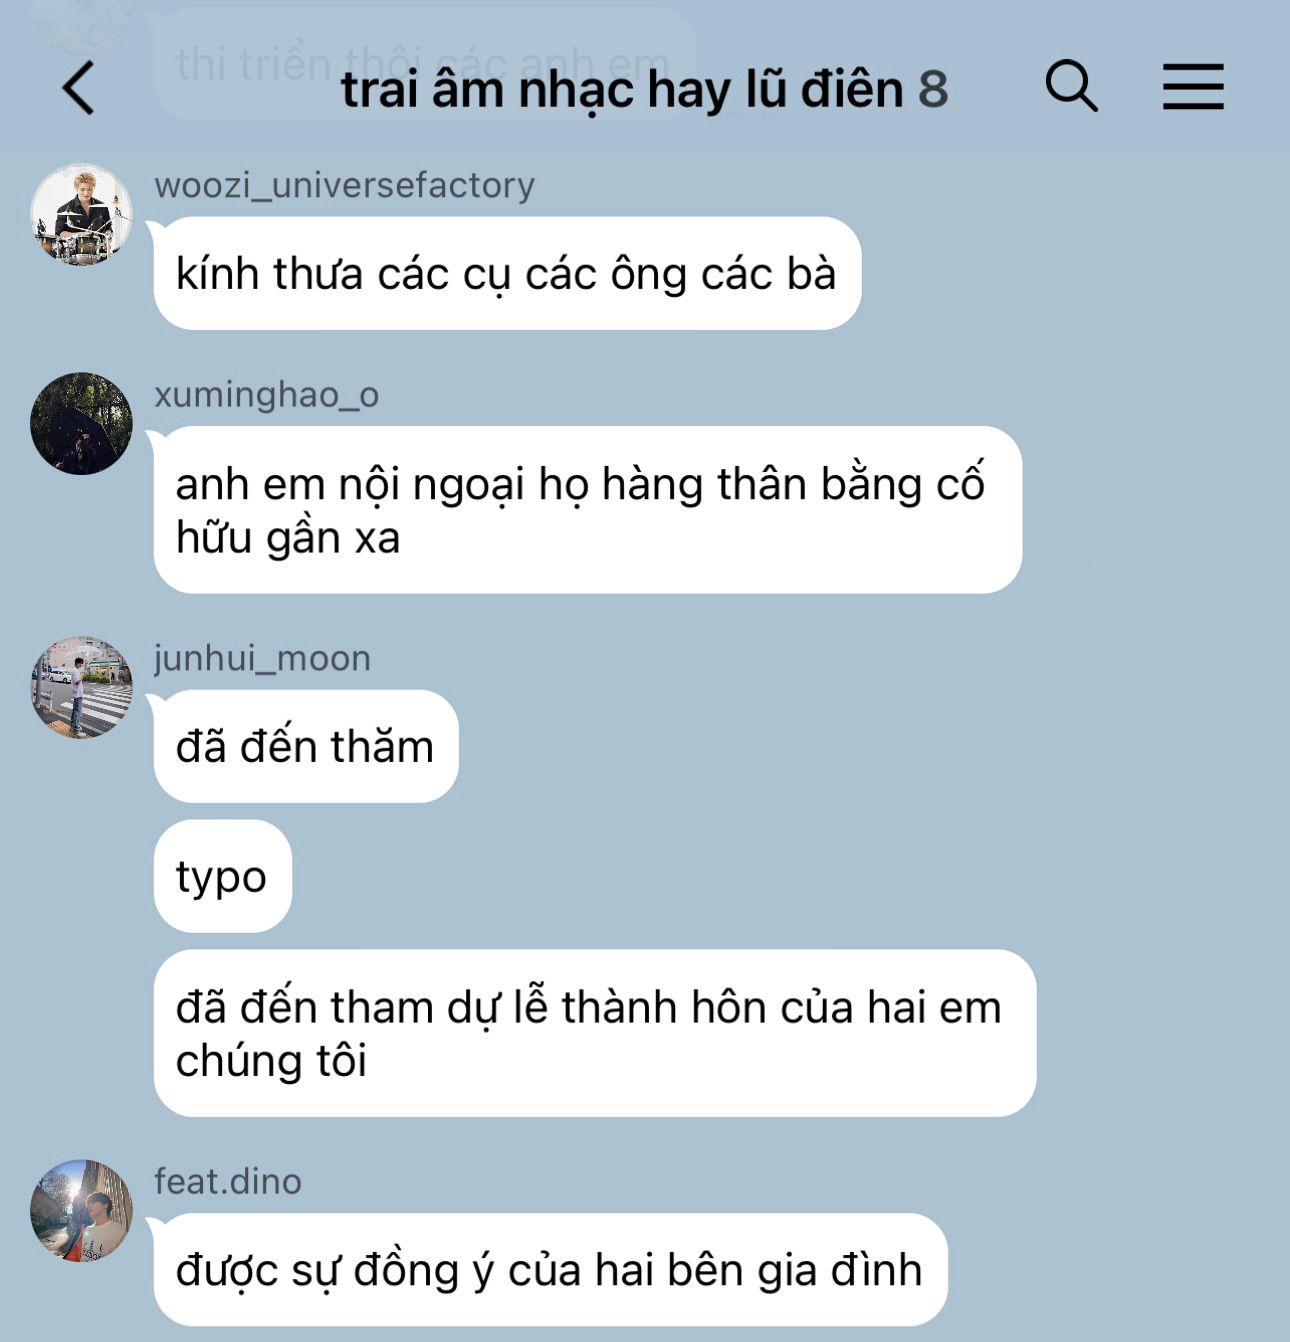Tap woozi_universefactory's profile avatar
Screen dimensions: 1290x1342
click(x=81, y=215)
